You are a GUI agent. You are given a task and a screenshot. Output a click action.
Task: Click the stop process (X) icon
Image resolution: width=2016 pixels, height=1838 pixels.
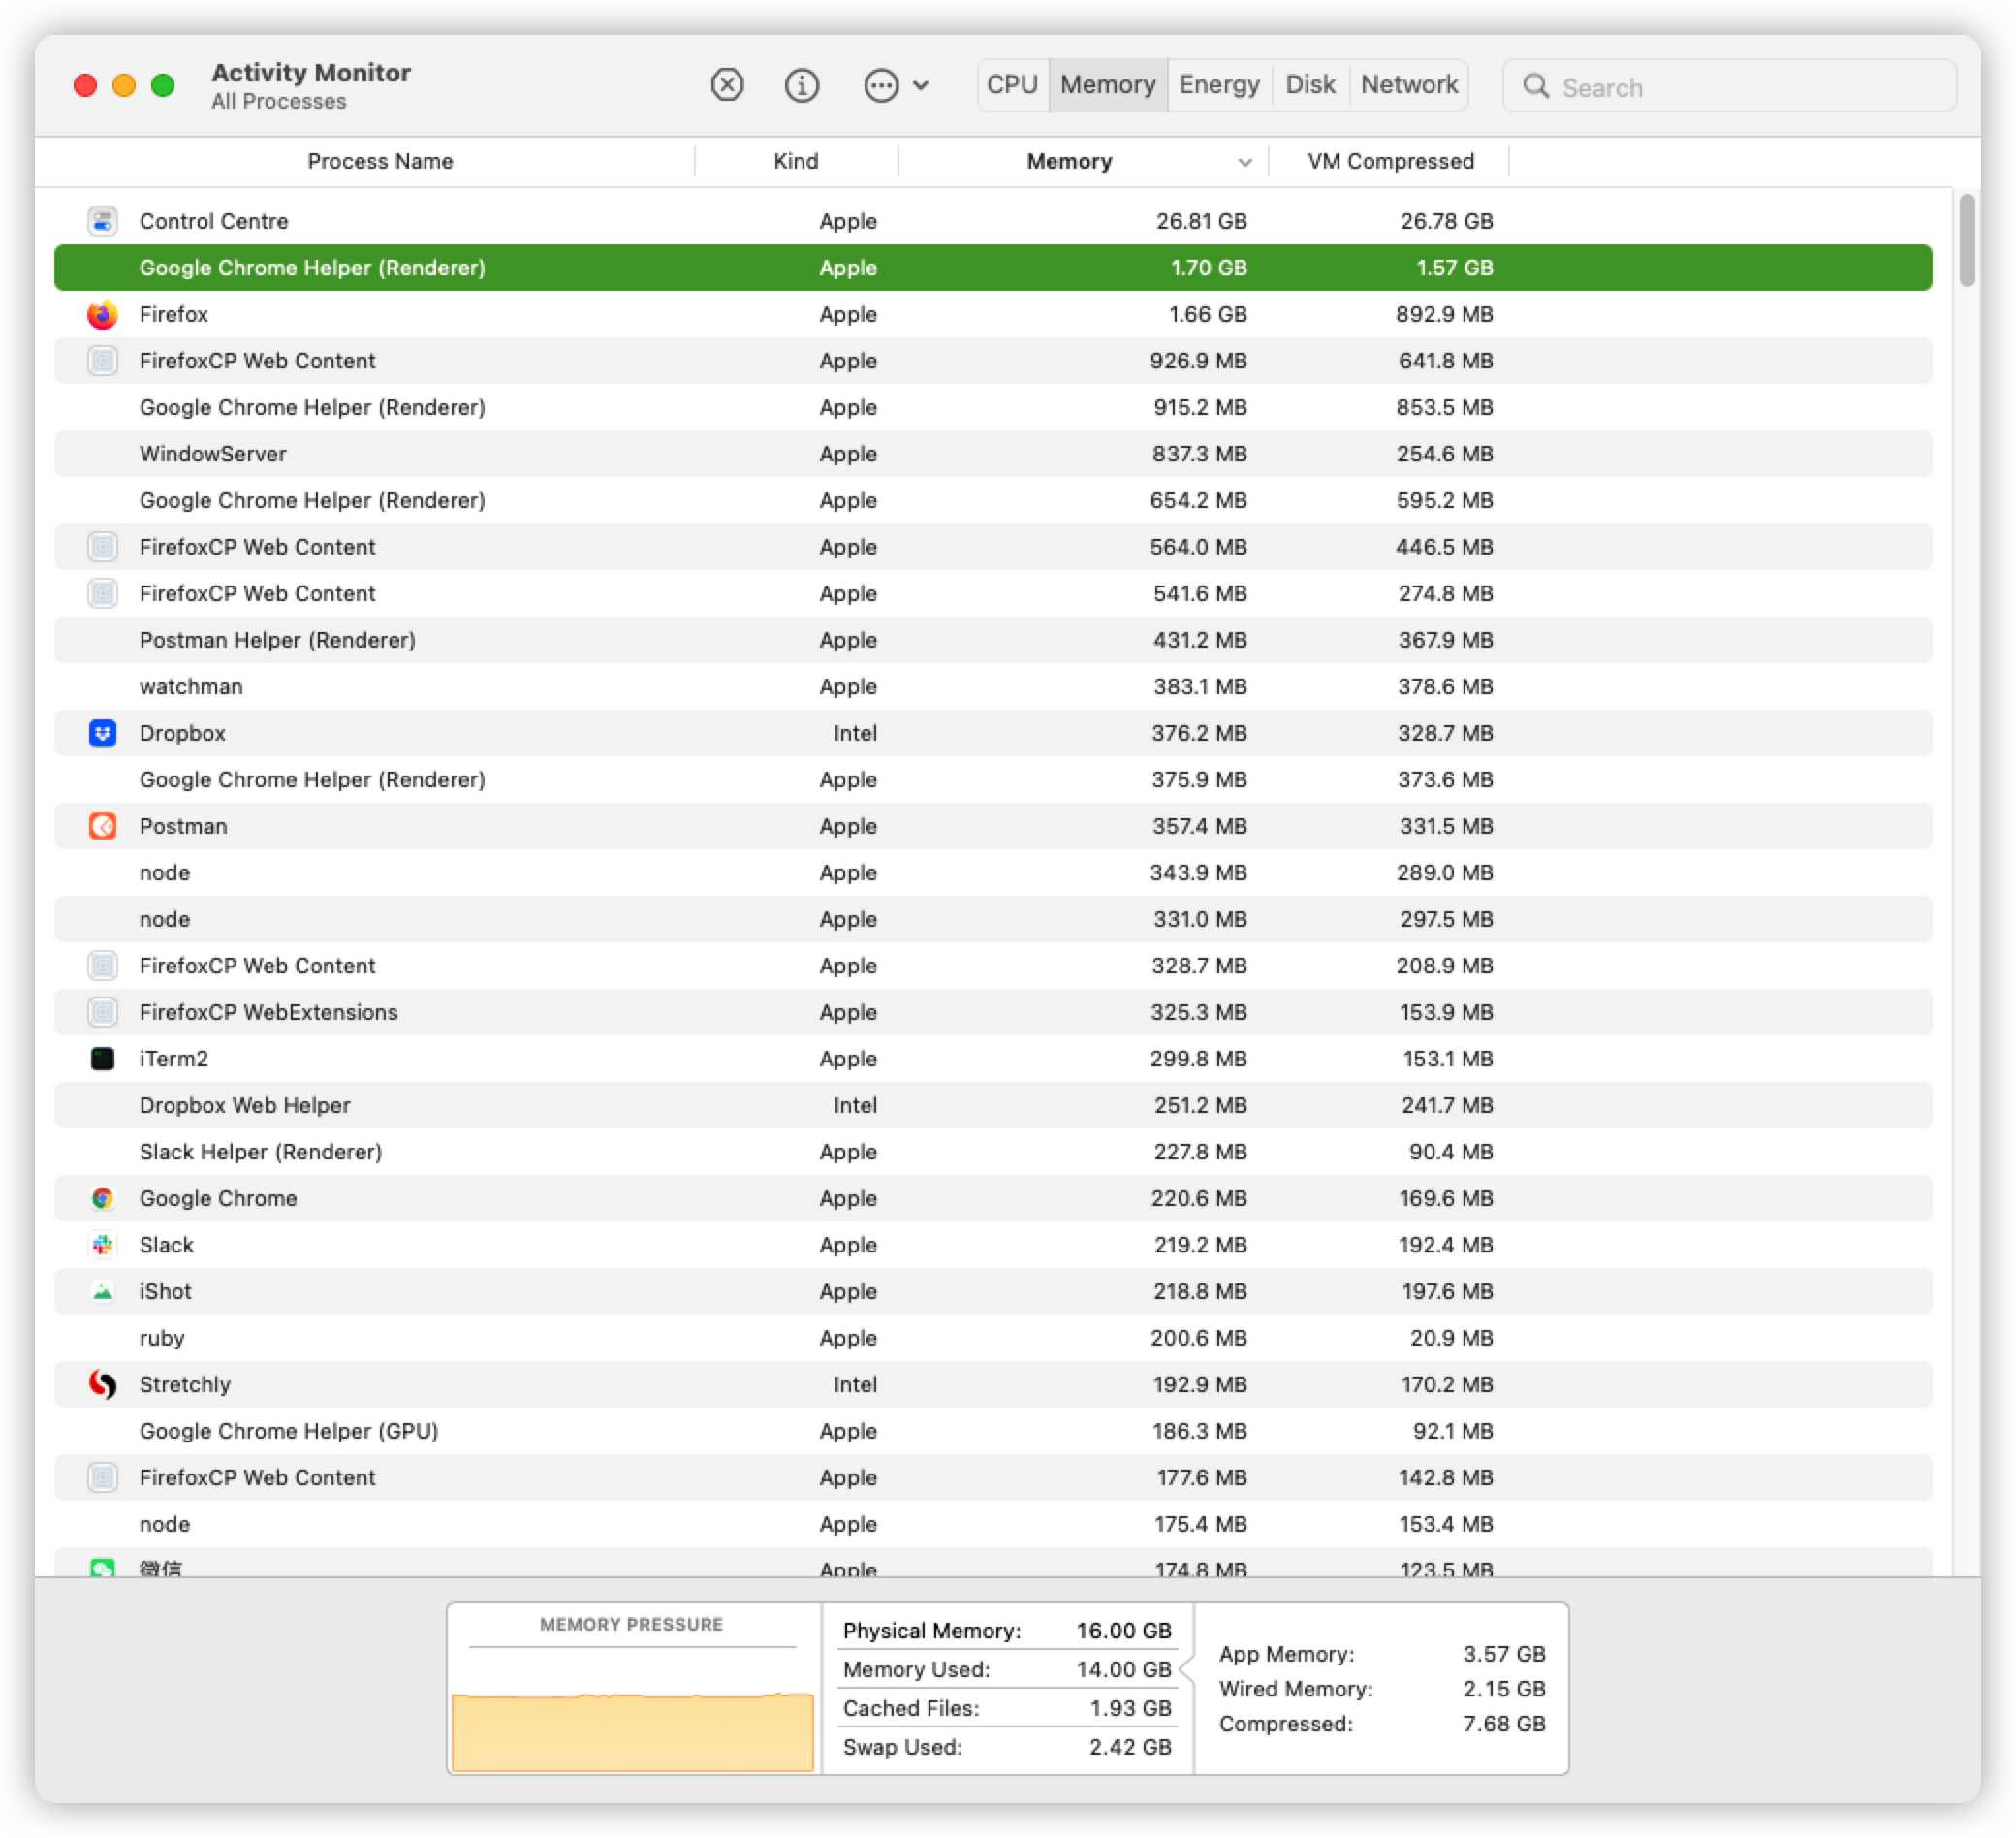727,85
